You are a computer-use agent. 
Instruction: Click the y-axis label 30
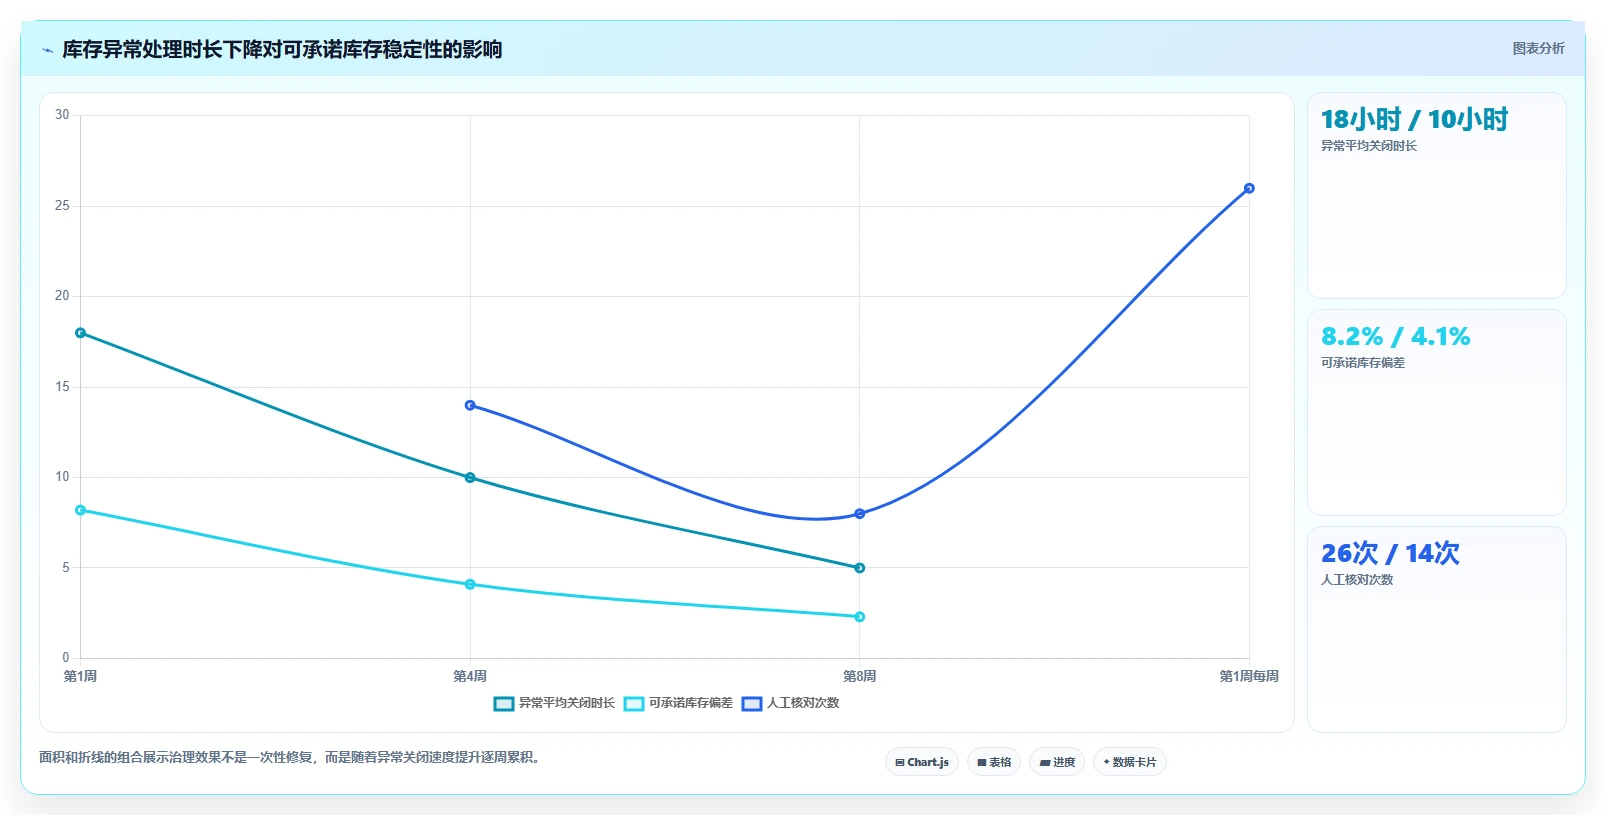pos(63,115)
